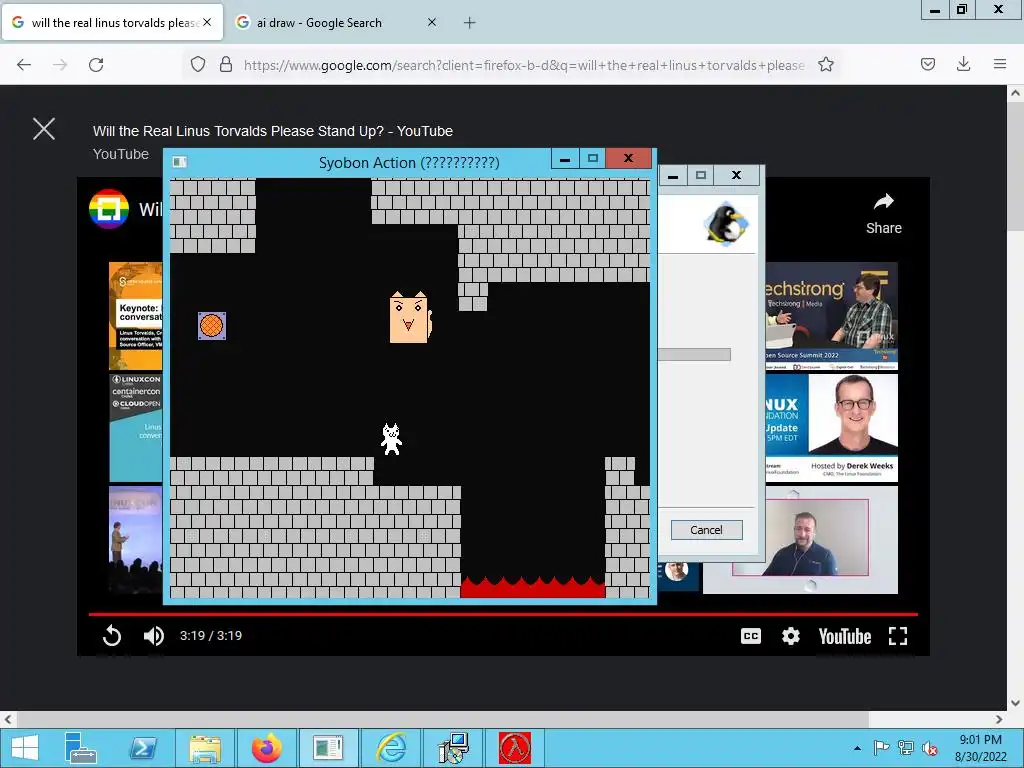Open the clock showing 9:01 PM
Image resolution: width=1024 pixels, height=768 pixels.
click(x=980, y=748)
